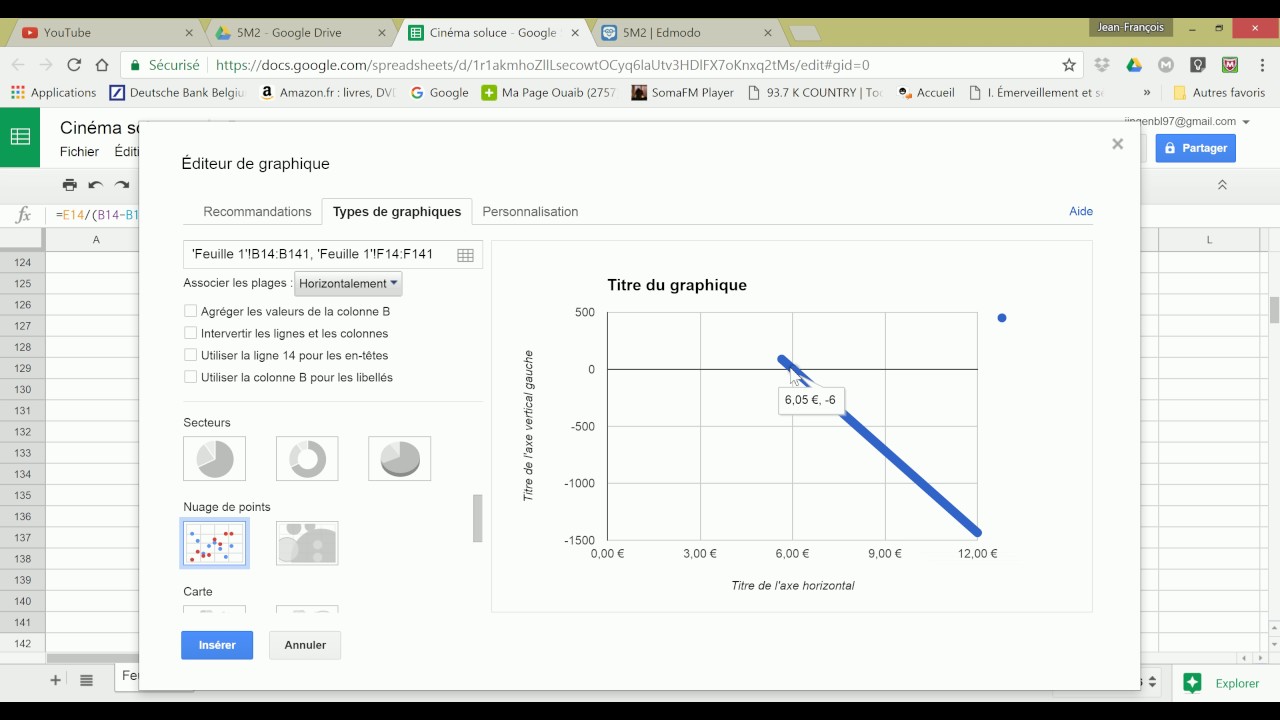Open the Accueil bookmark

click(926, 92)
